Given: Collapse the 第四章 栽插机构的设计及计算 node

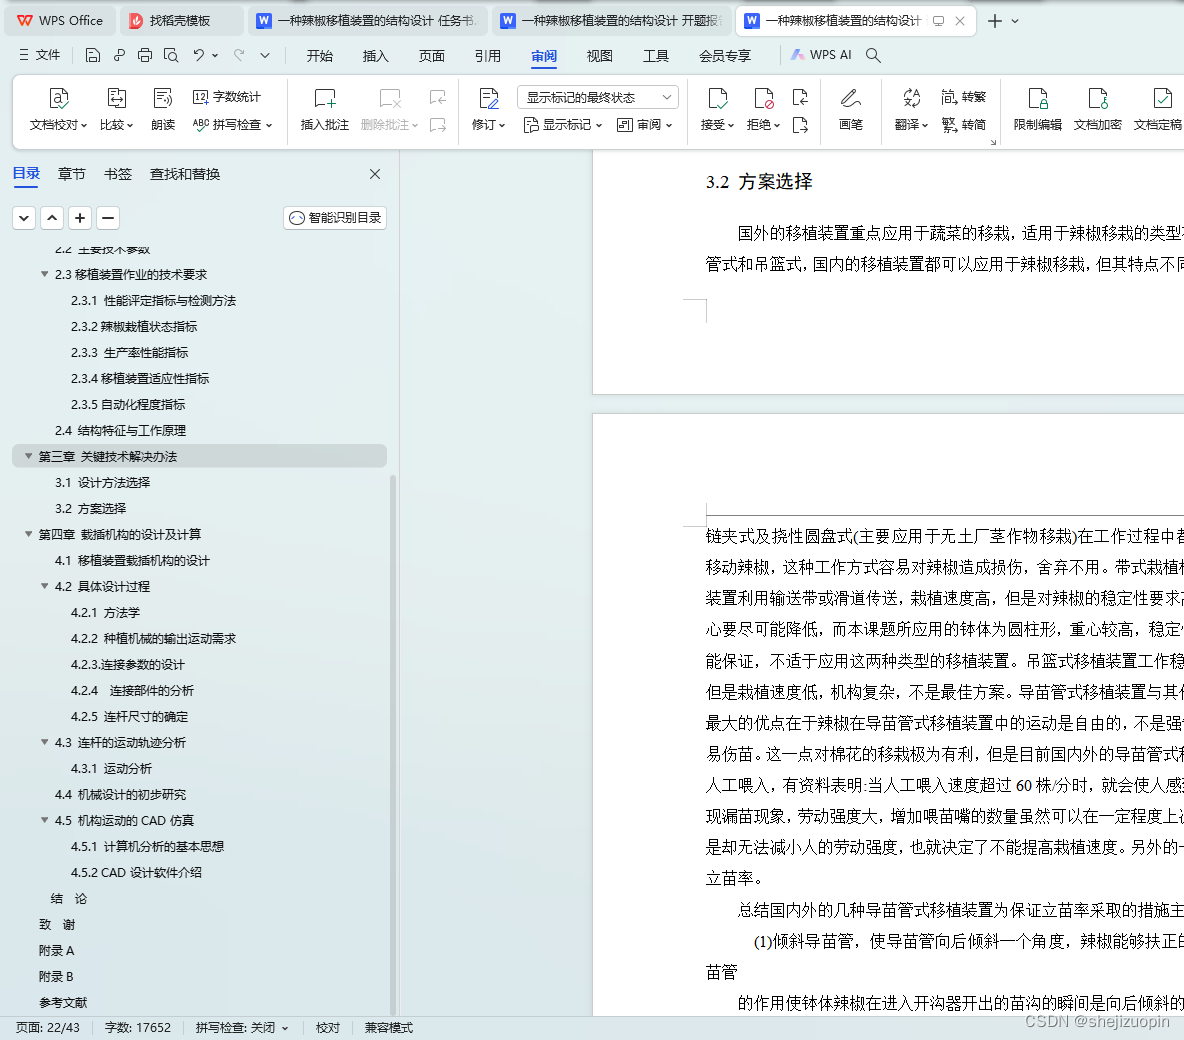Looking at the screenshot, I should (29, 534).
